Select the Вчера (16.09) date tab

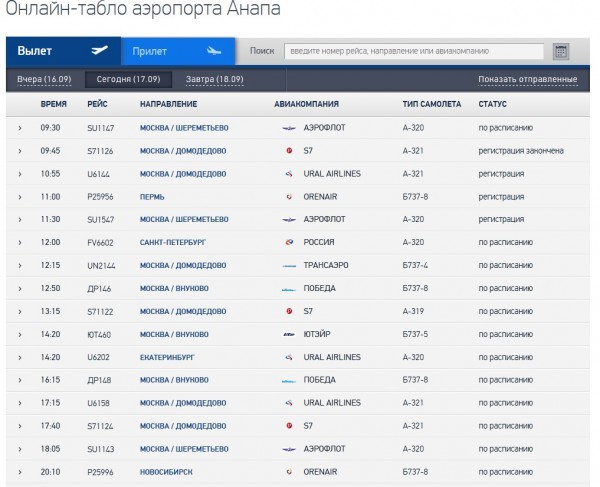pos(42,80)
